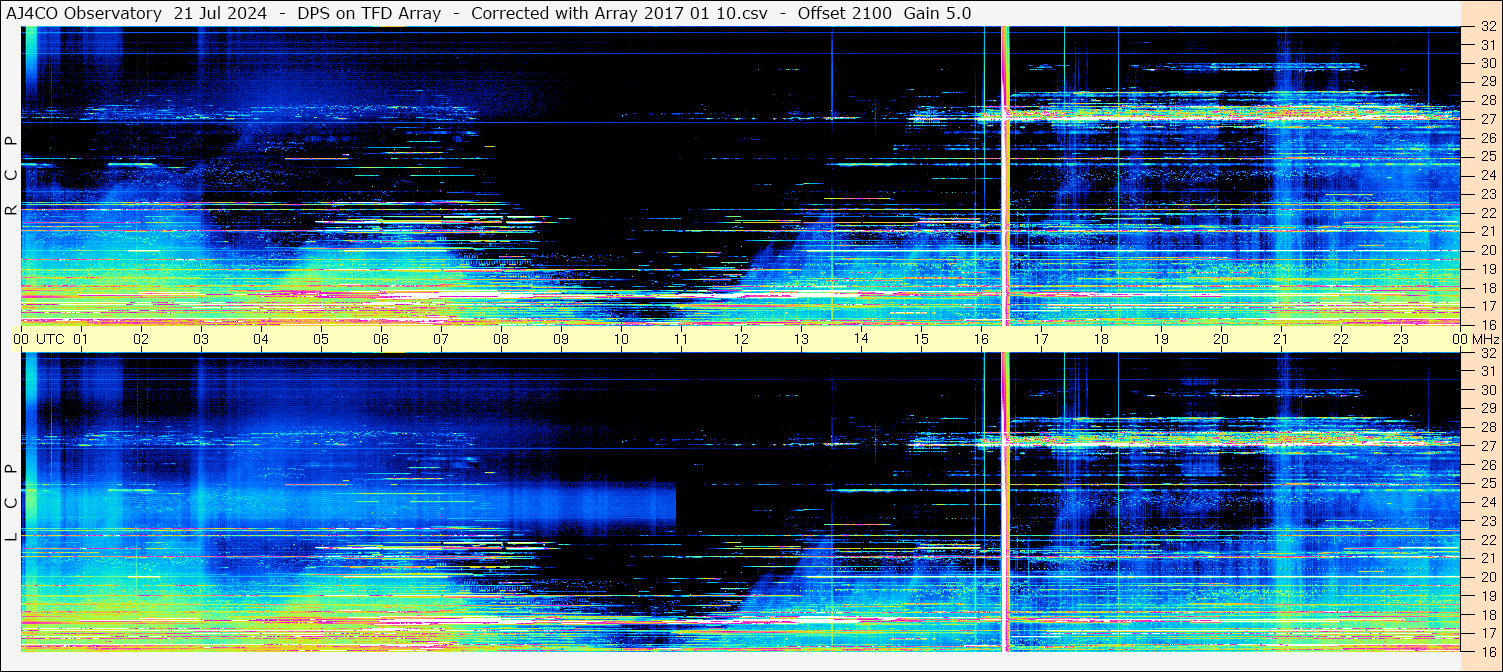Click hour '14' on the UTC axis
The height and width of the screenshot is (672, 1503).
pyautogui.click(x=861, y=339)
